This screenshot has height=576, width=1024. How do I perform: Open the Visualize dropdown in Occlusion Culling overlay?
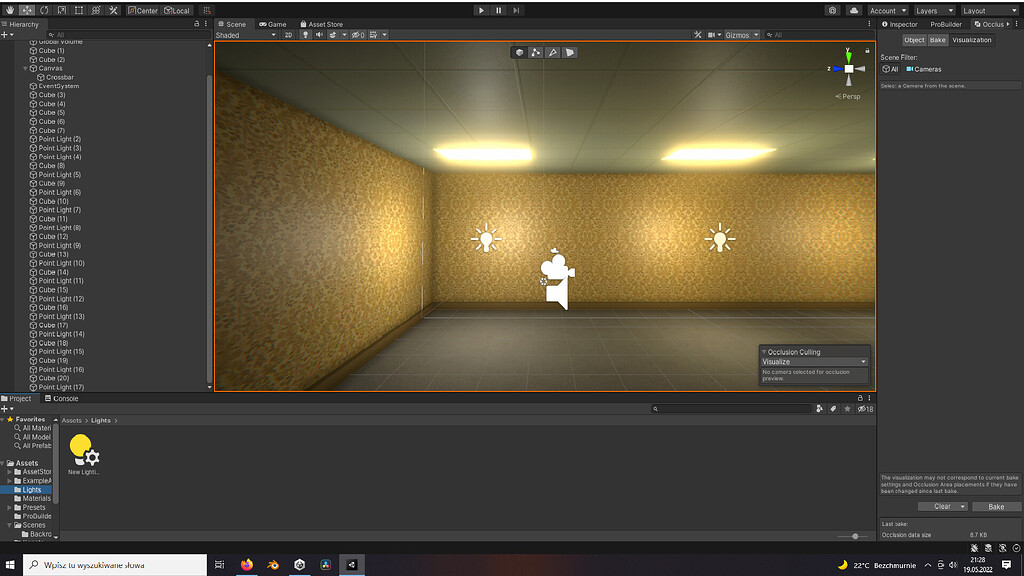click(x=813, y=361)
